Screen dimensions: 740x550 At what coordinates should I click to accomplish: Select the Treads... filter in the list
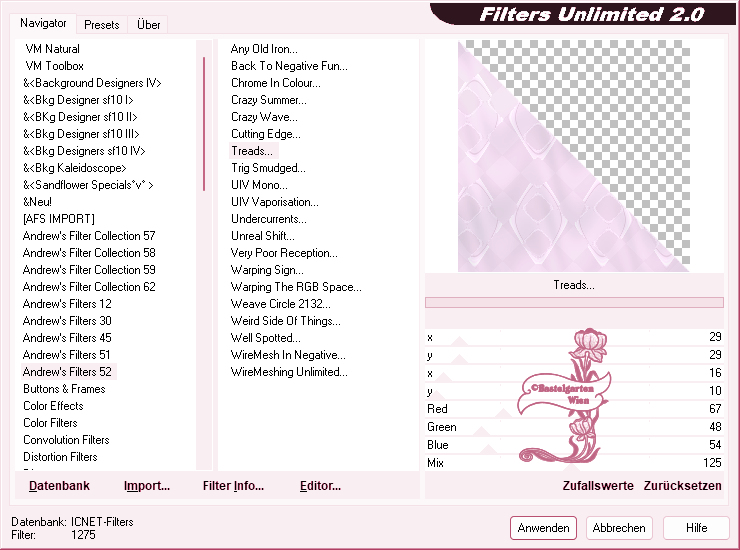click(251, 151)
